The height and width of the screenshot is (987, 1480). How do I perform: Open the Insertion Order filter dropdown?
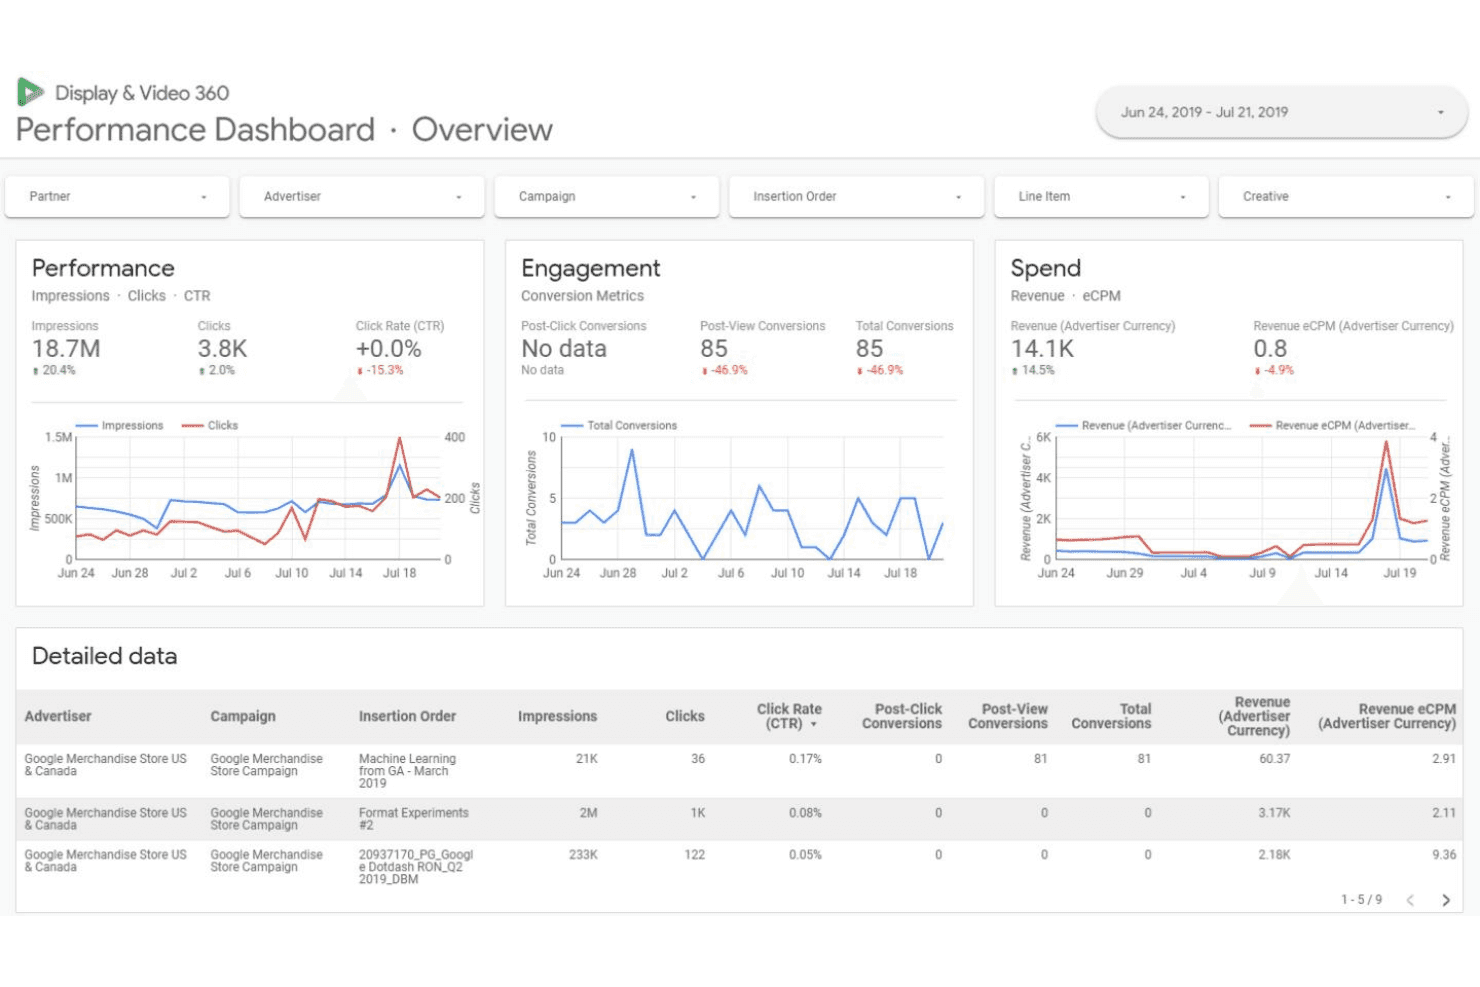(x=857, y=197)
